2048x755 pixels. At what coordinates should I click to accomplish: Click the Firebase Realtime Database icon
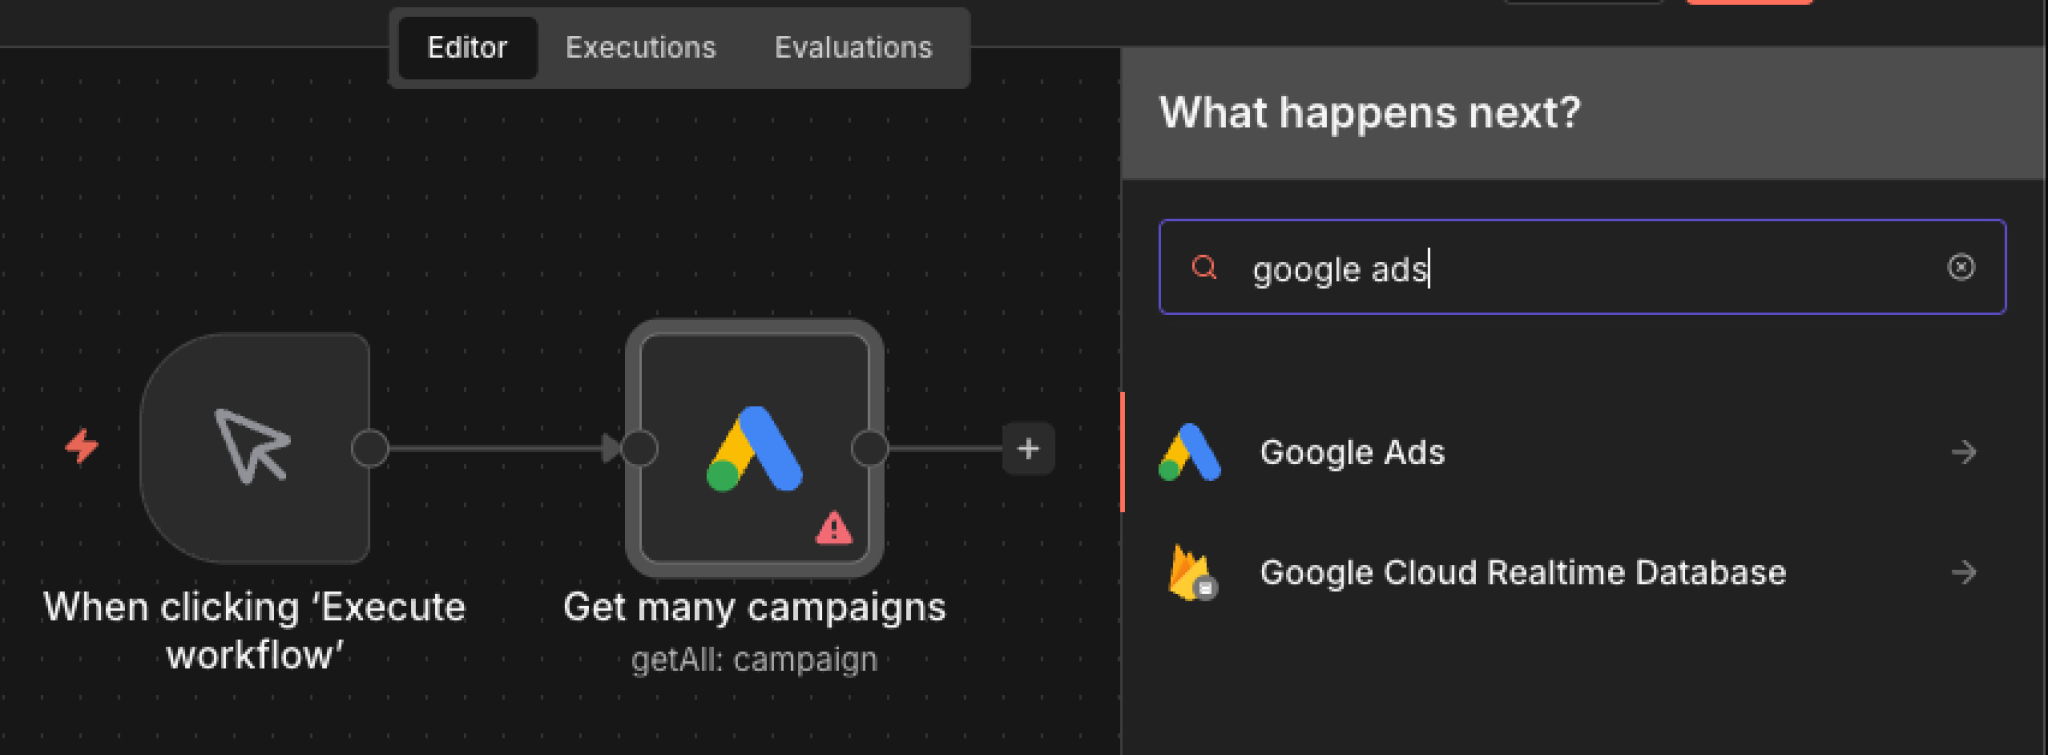click(1190, 572)
